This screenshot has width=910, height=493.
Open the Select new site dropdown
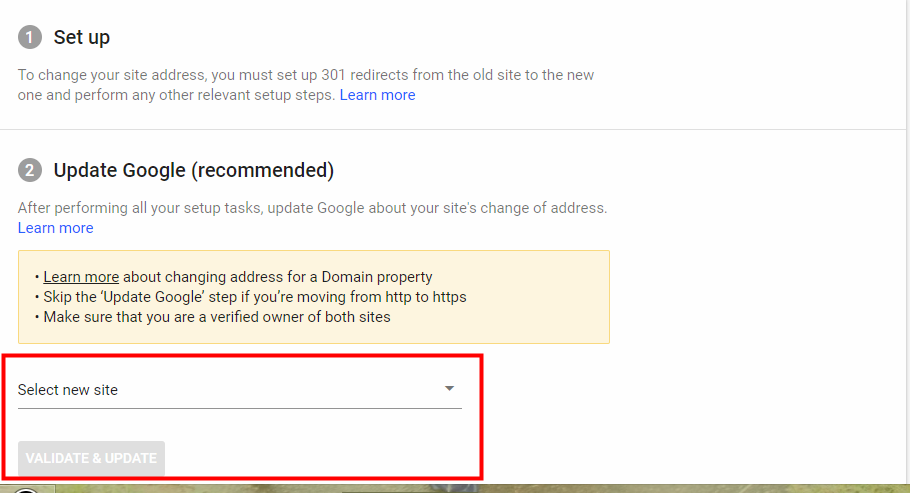coord(240,390)
